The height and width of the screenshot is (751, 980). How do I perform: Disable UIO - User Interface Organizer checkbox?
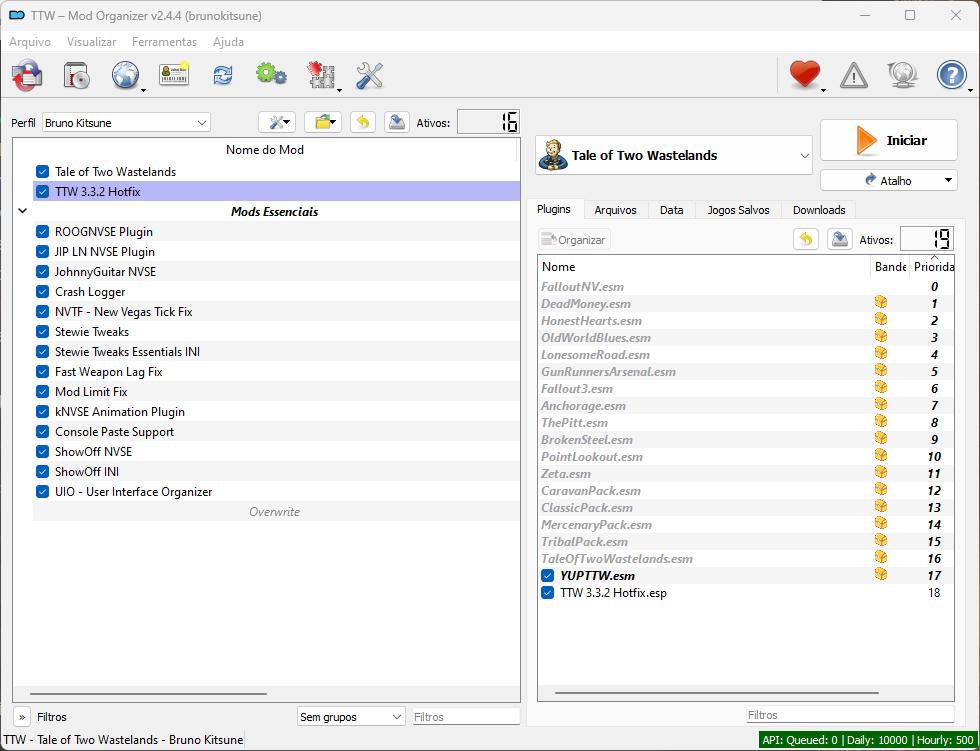tap(42, 492)
